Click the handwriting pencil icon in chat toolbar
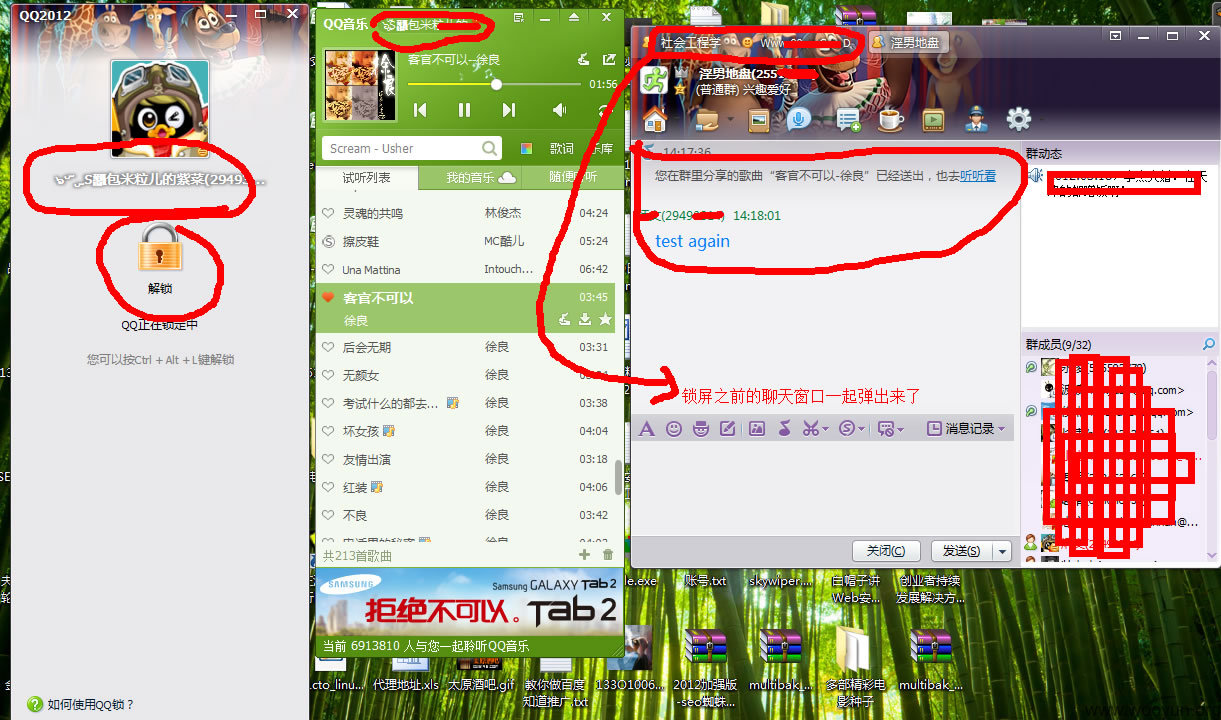 click(728, 428)
